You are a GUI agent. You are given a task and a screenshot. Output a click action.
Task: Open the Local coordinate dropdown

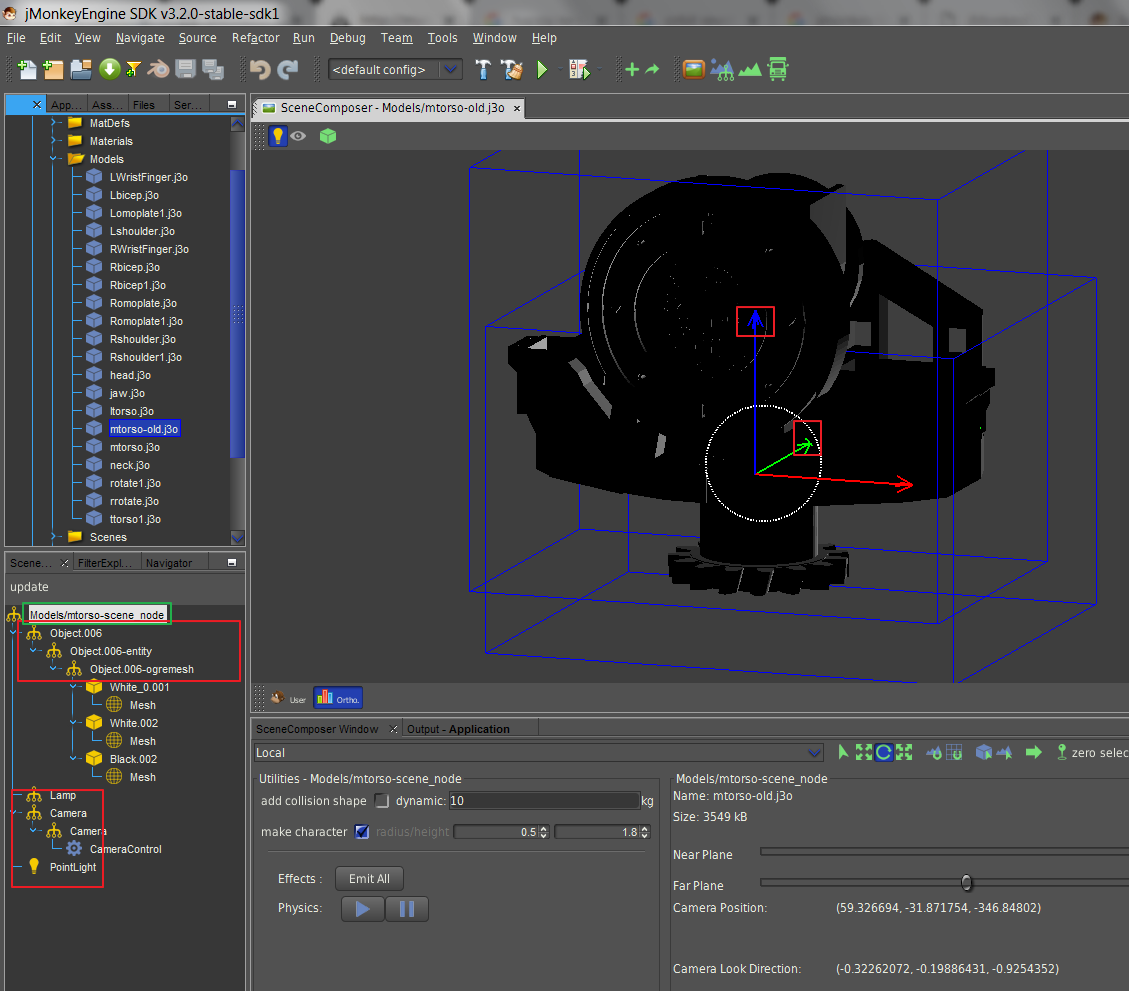click(x=814, y=753)
